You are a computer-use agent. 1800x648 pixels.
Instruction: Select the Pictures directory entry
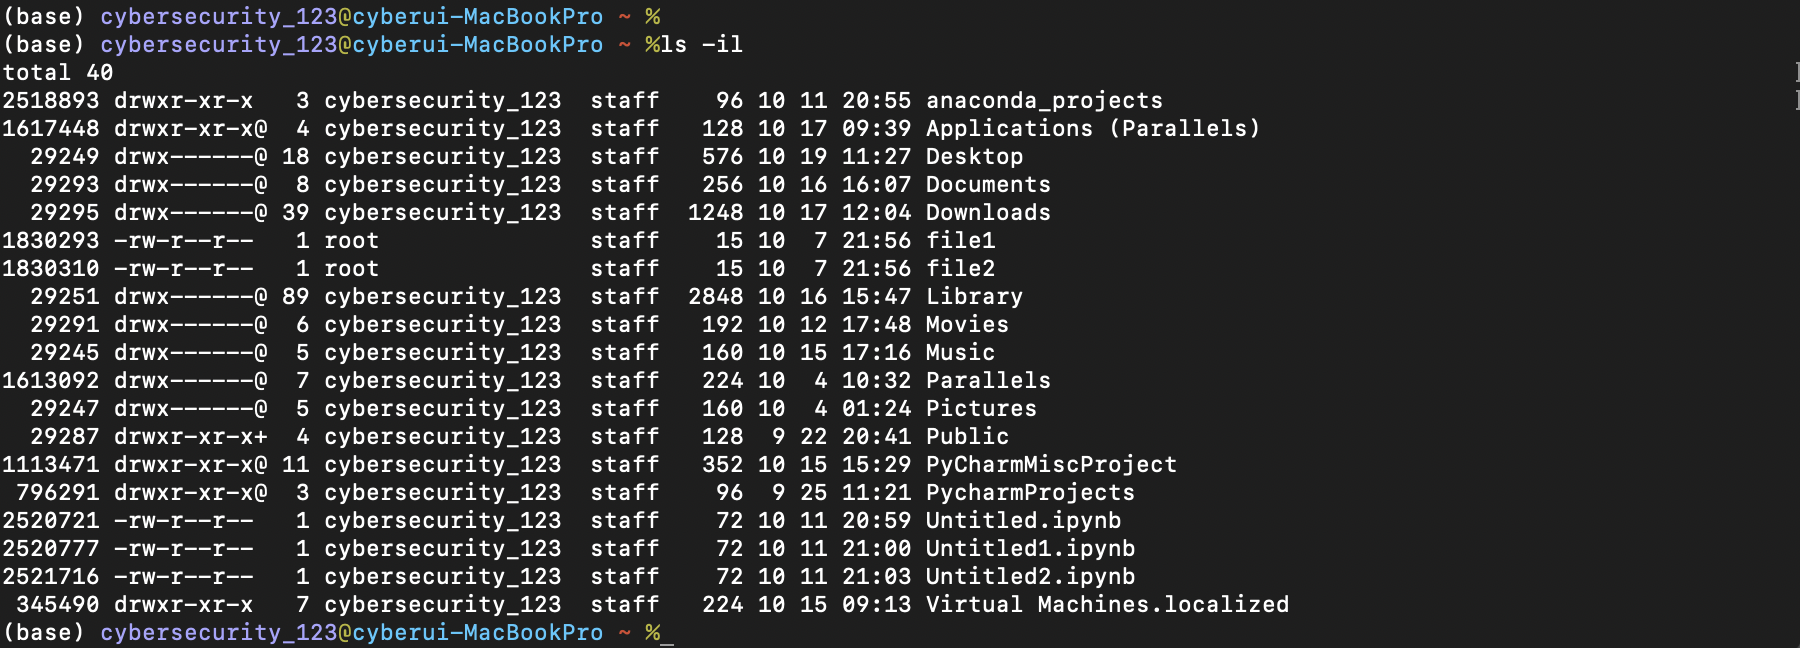pos(981,409)
